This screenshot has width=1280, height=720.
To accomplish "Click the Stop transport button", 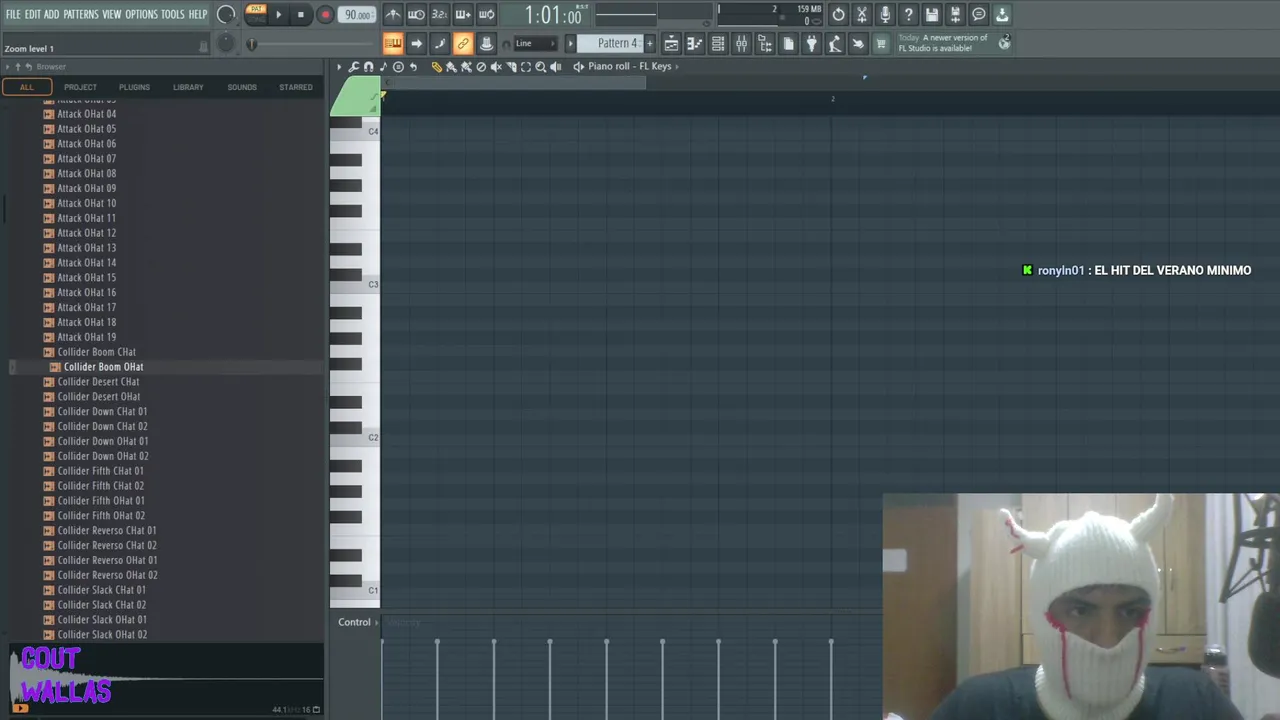I will [301, 15].
